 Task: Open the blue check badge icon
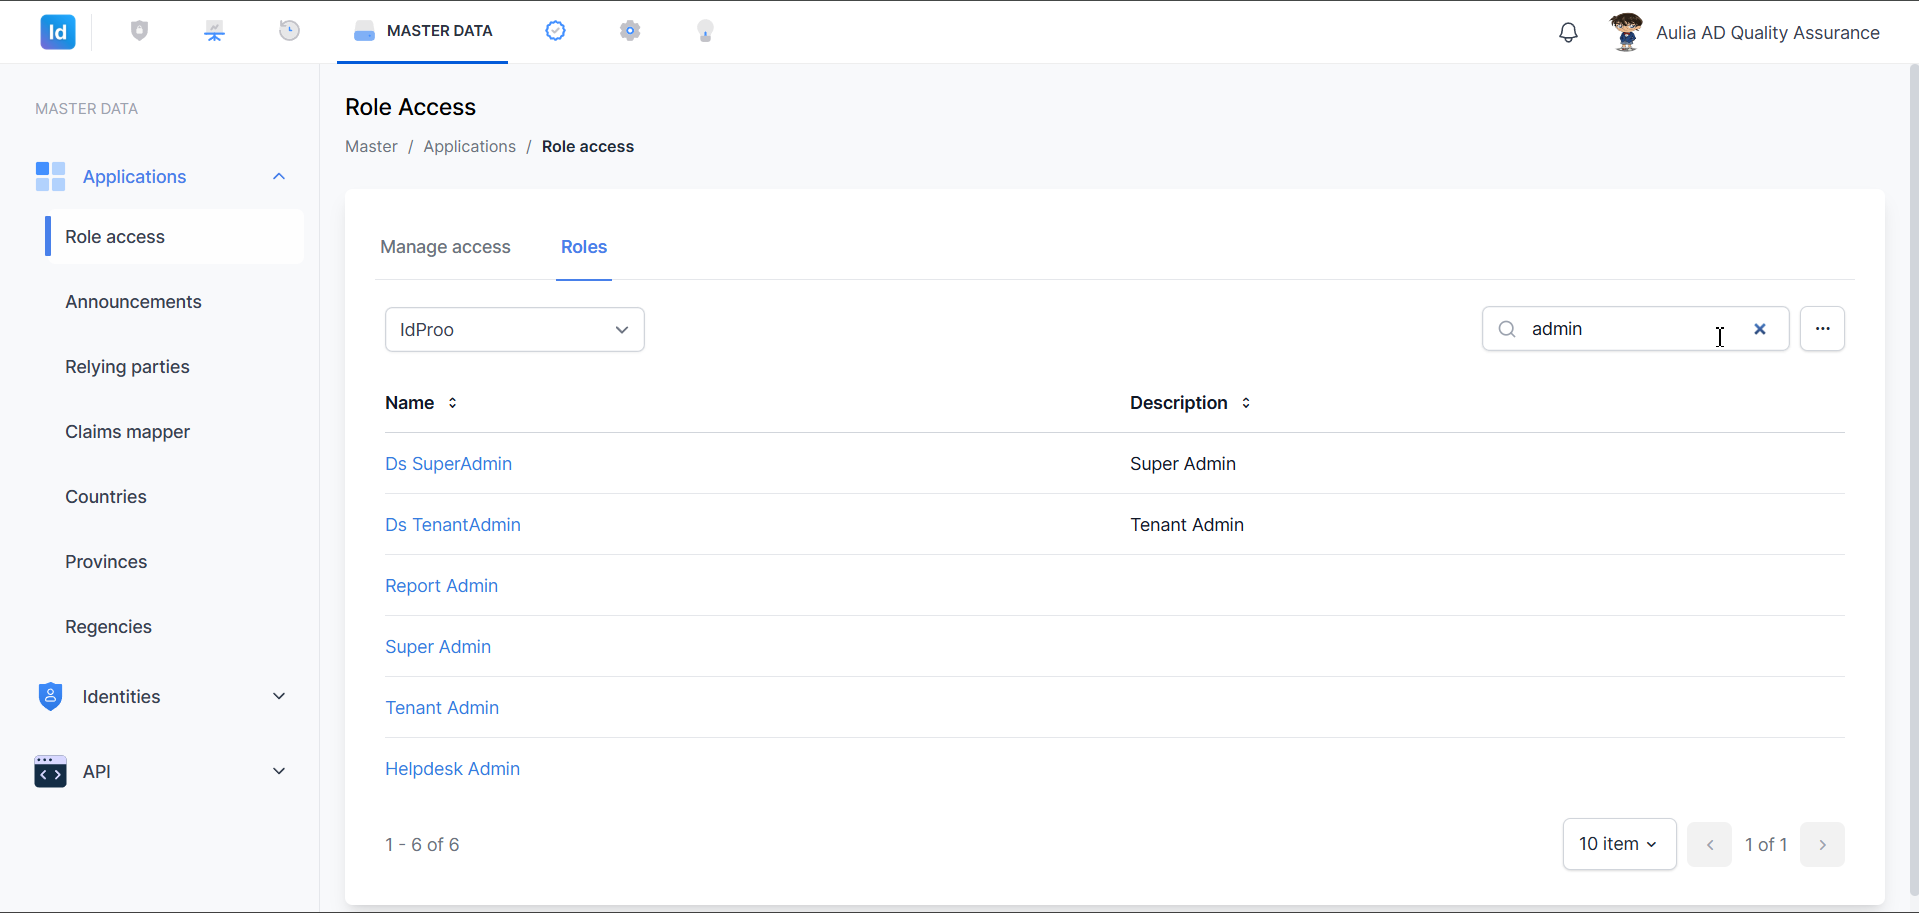(555, 31)
